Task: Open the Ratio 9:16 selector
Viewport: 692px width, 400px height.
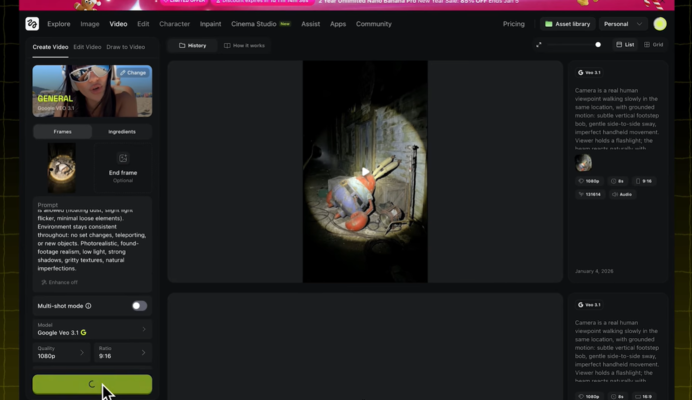Action: (x=123, y=352)
